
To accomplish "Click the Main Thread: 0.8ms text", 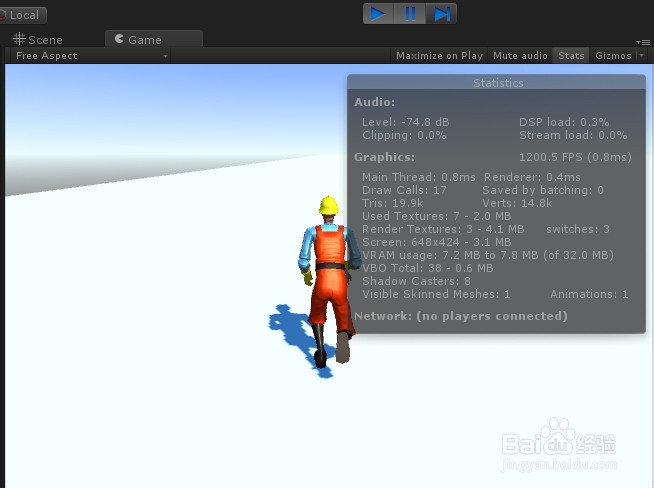I will pos(418,177).
